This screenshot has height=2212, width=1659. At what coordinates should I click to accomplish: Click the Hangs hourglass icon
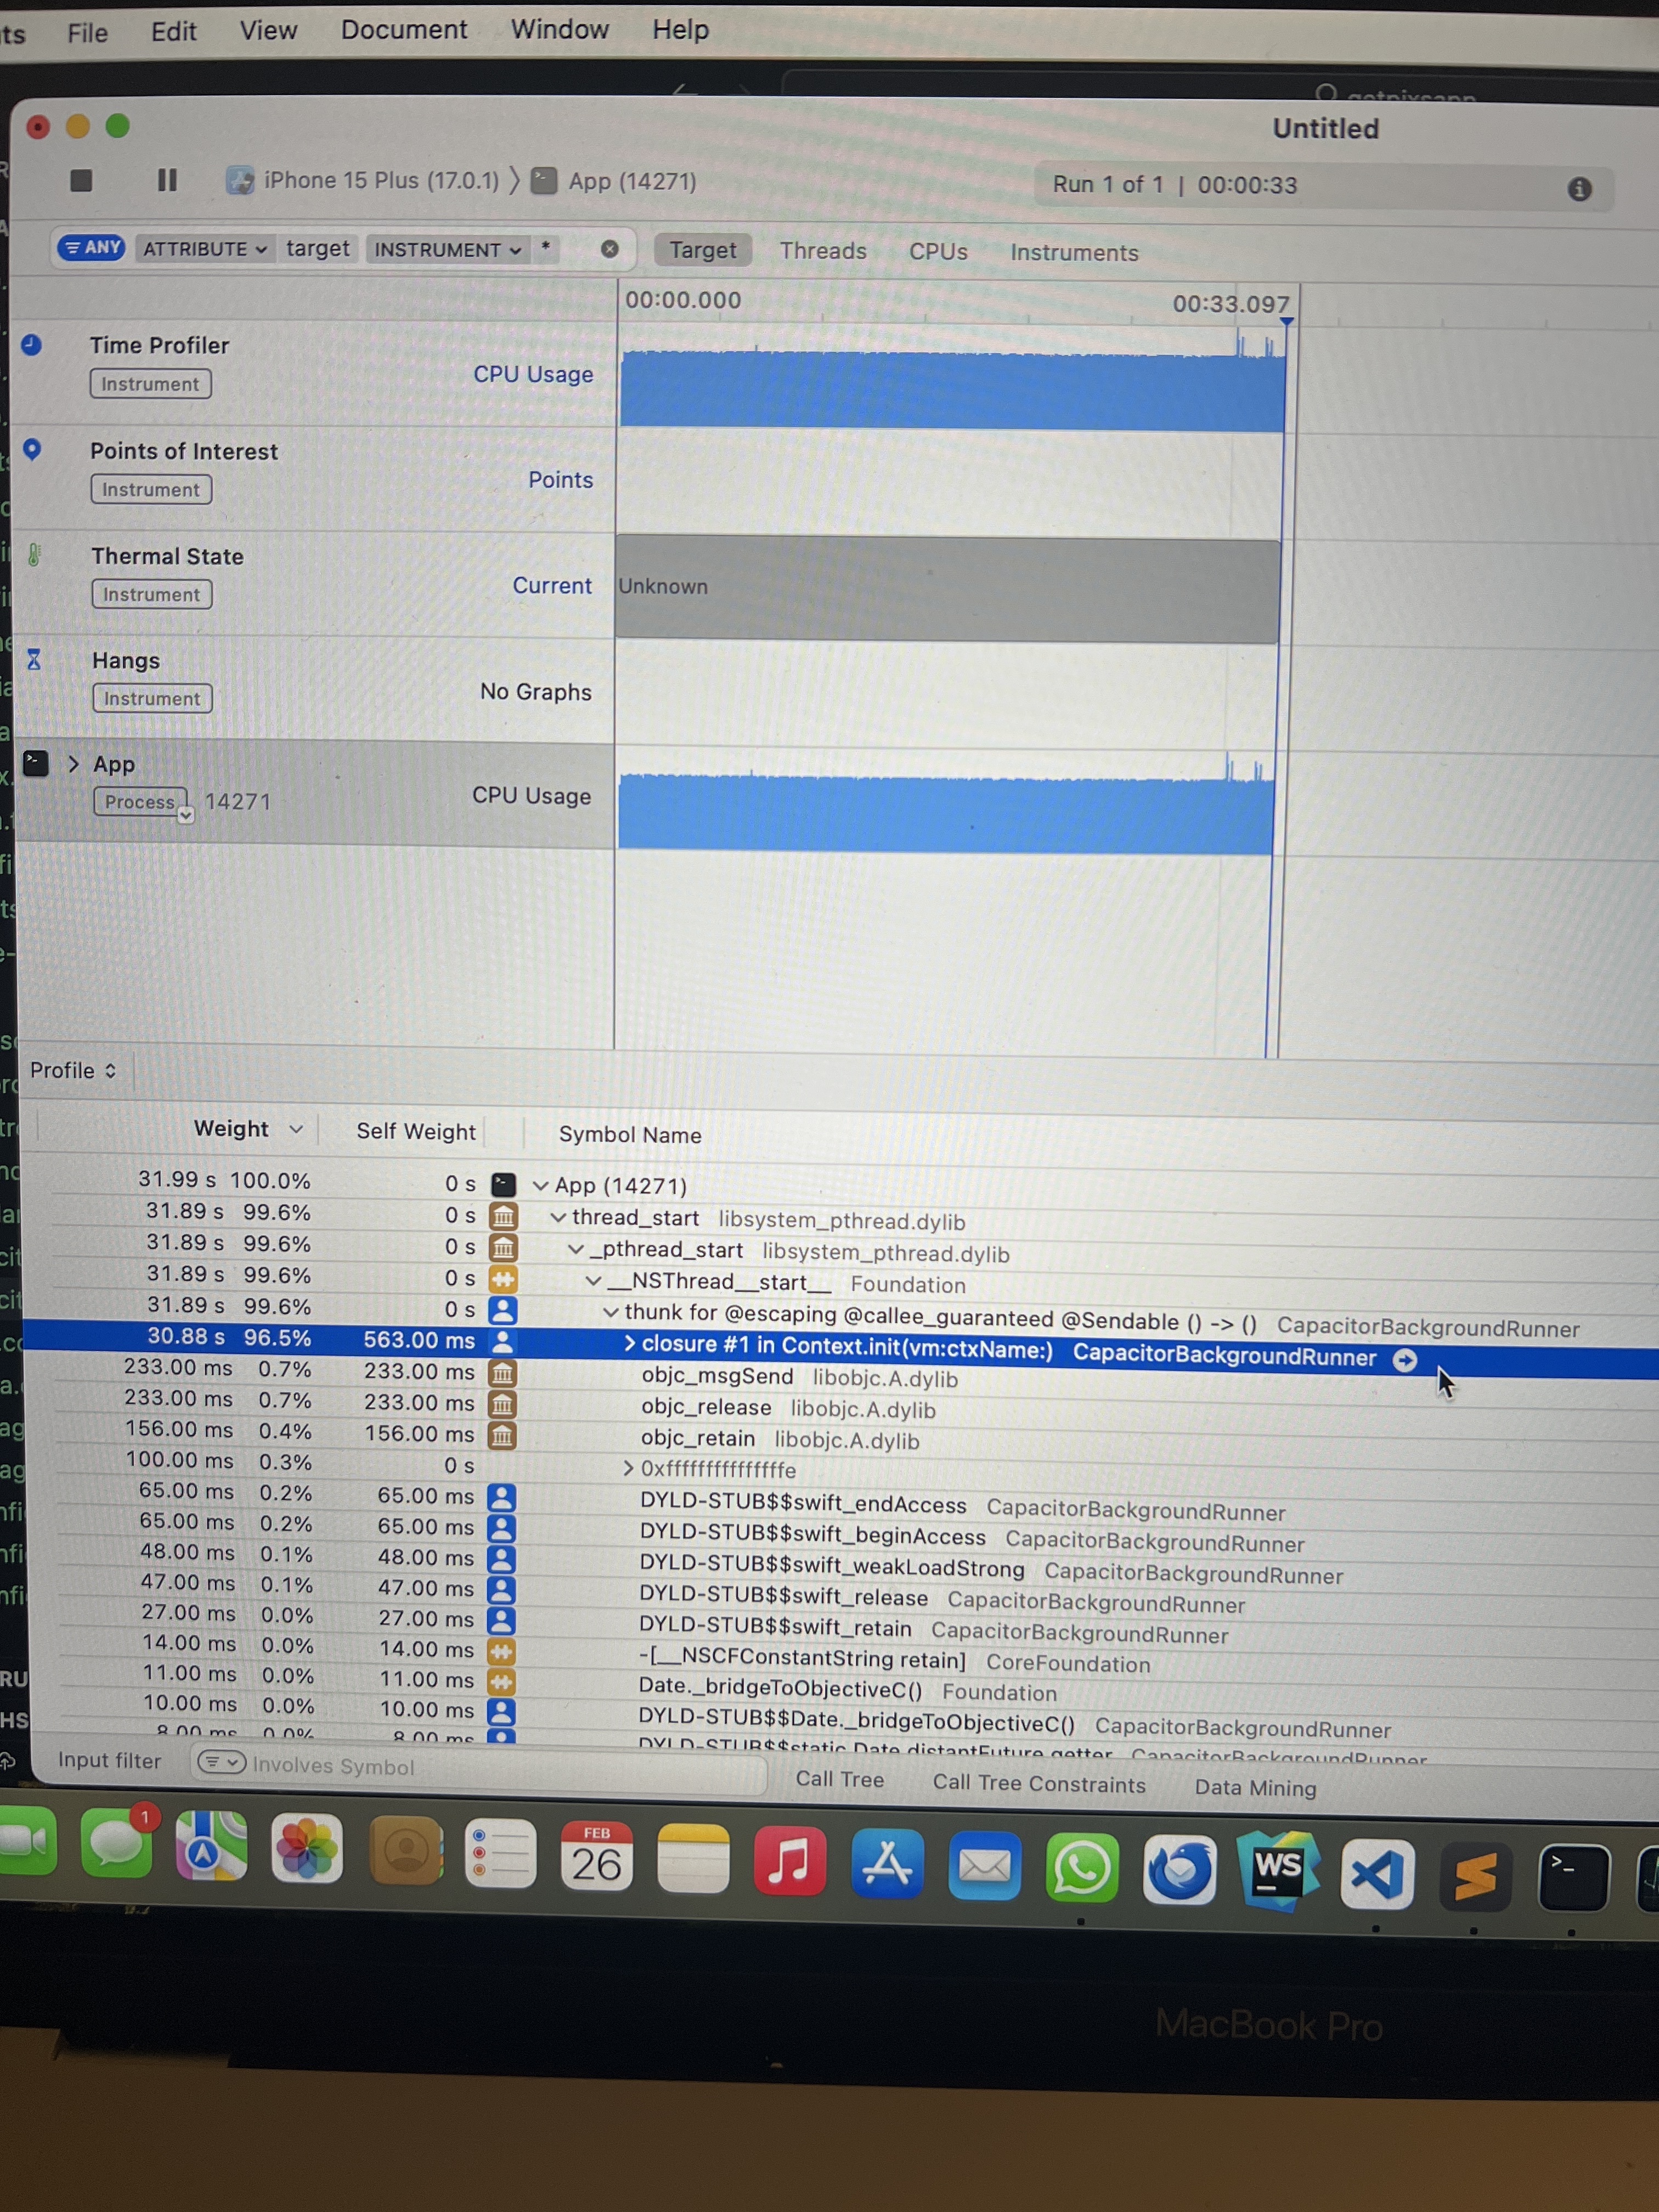[34, 659]
